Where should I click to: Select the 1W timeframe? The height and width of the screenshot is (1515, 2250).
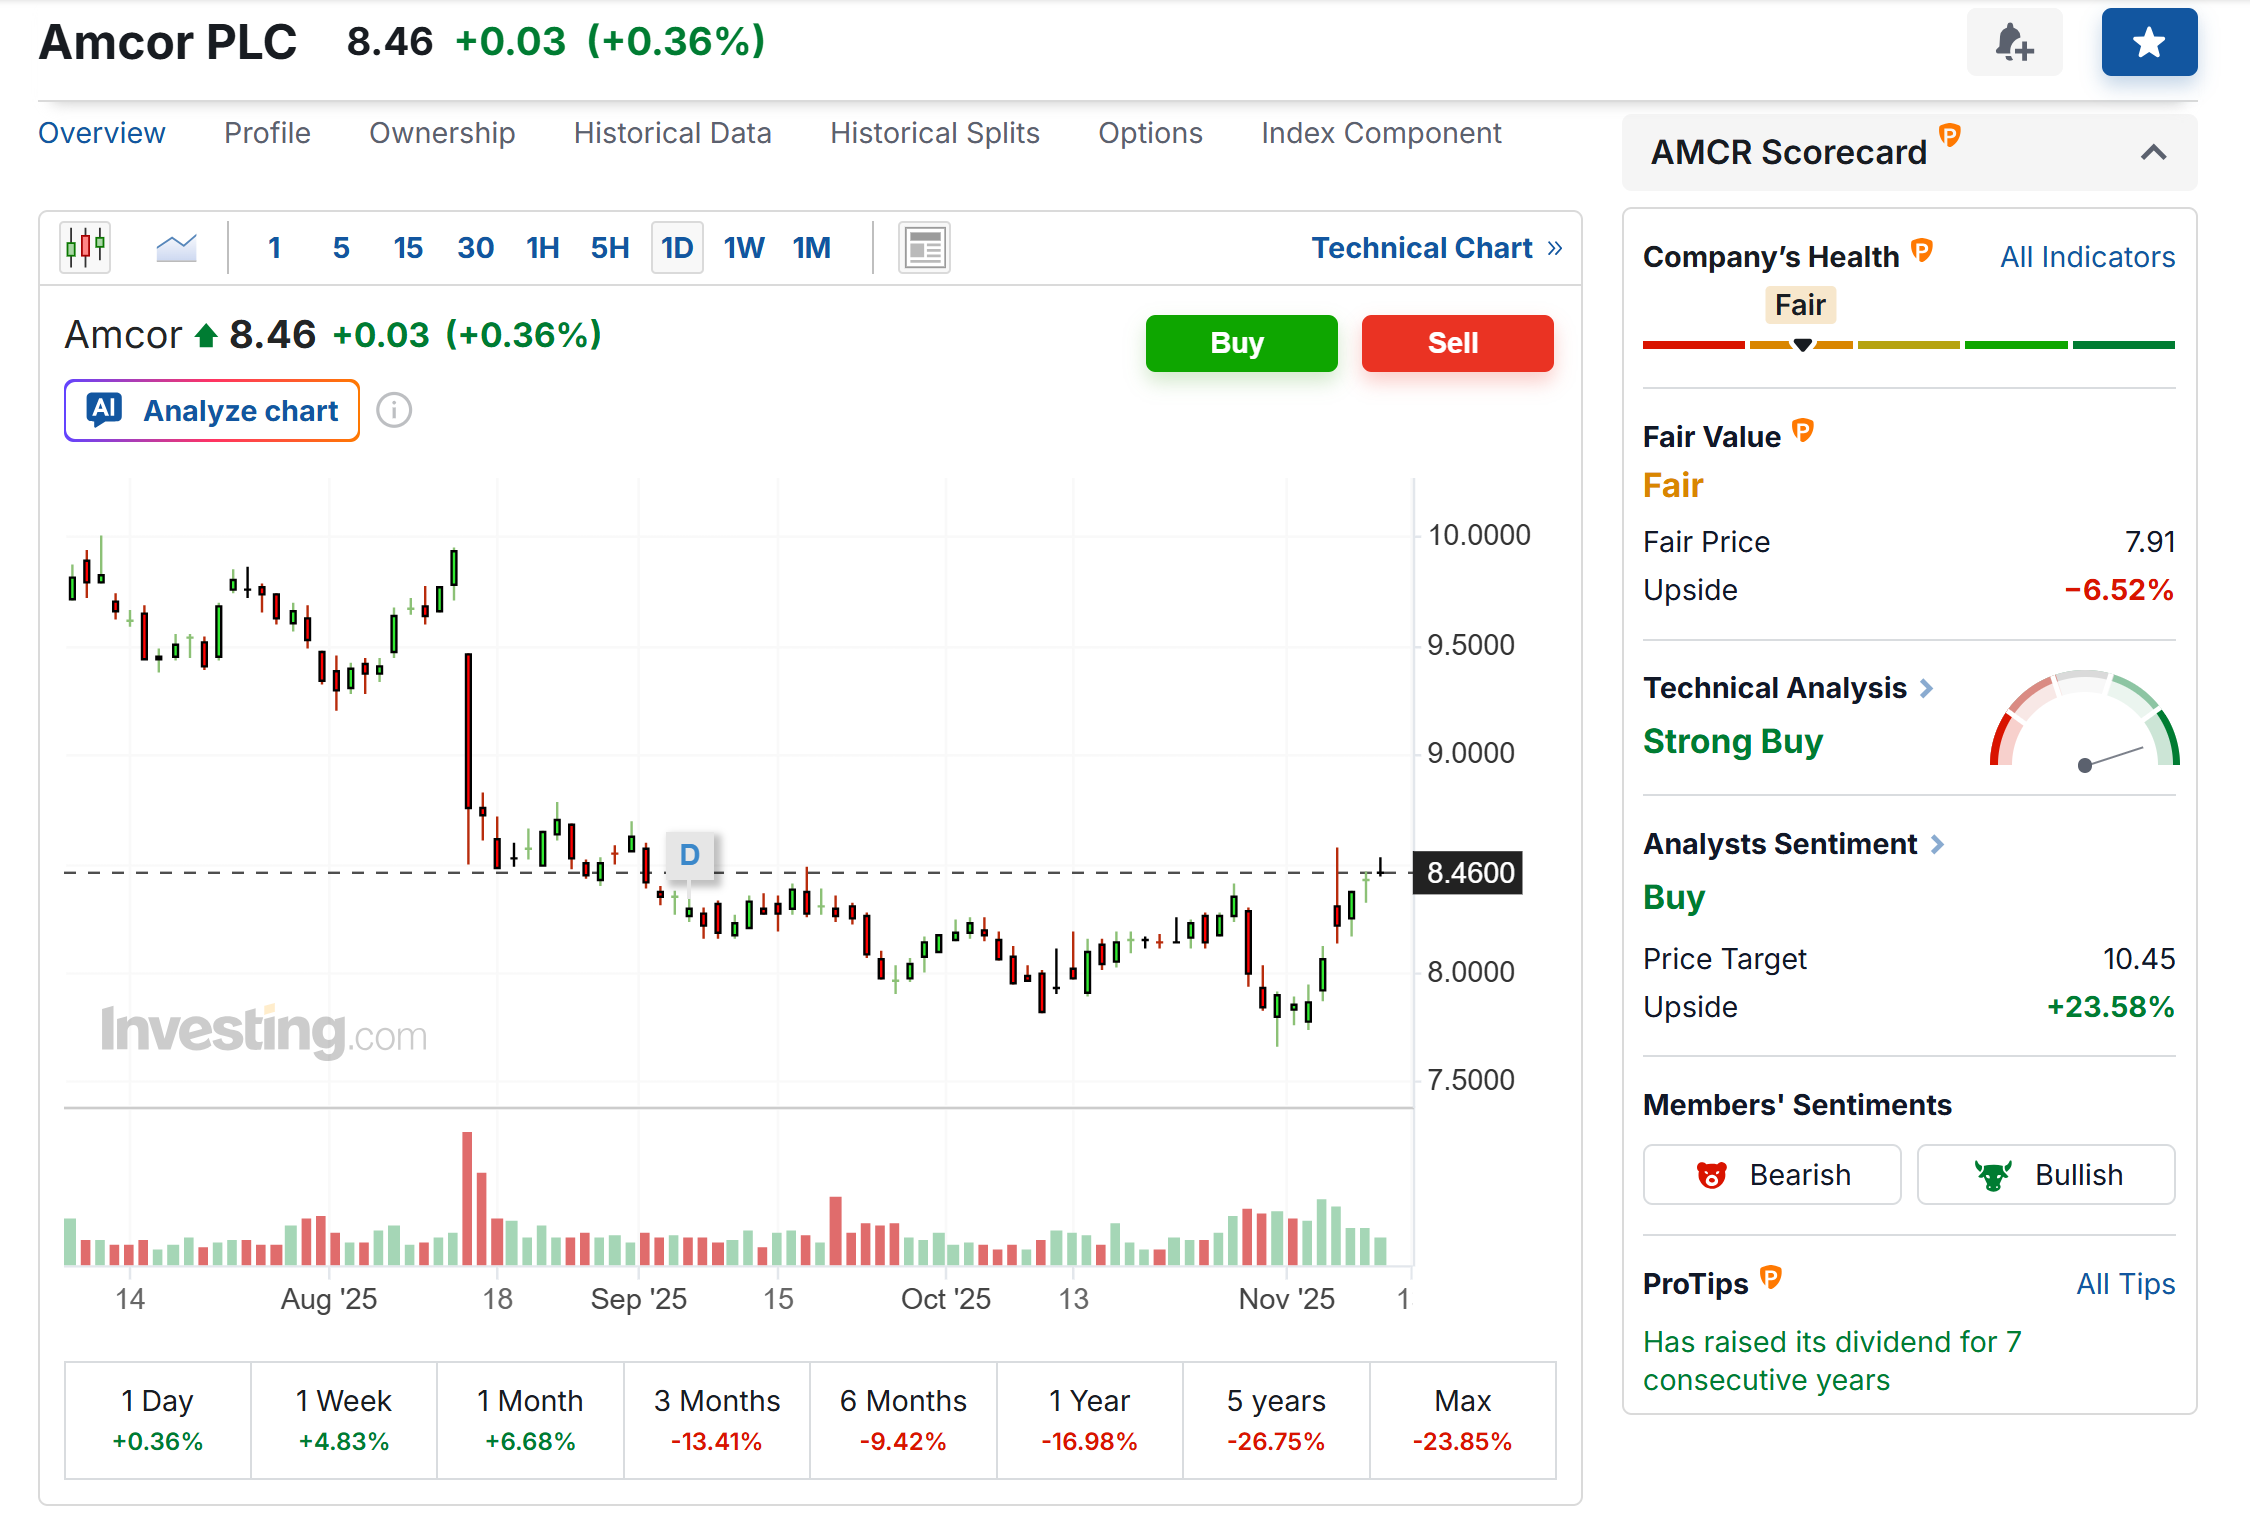click(x=743, y=247)
